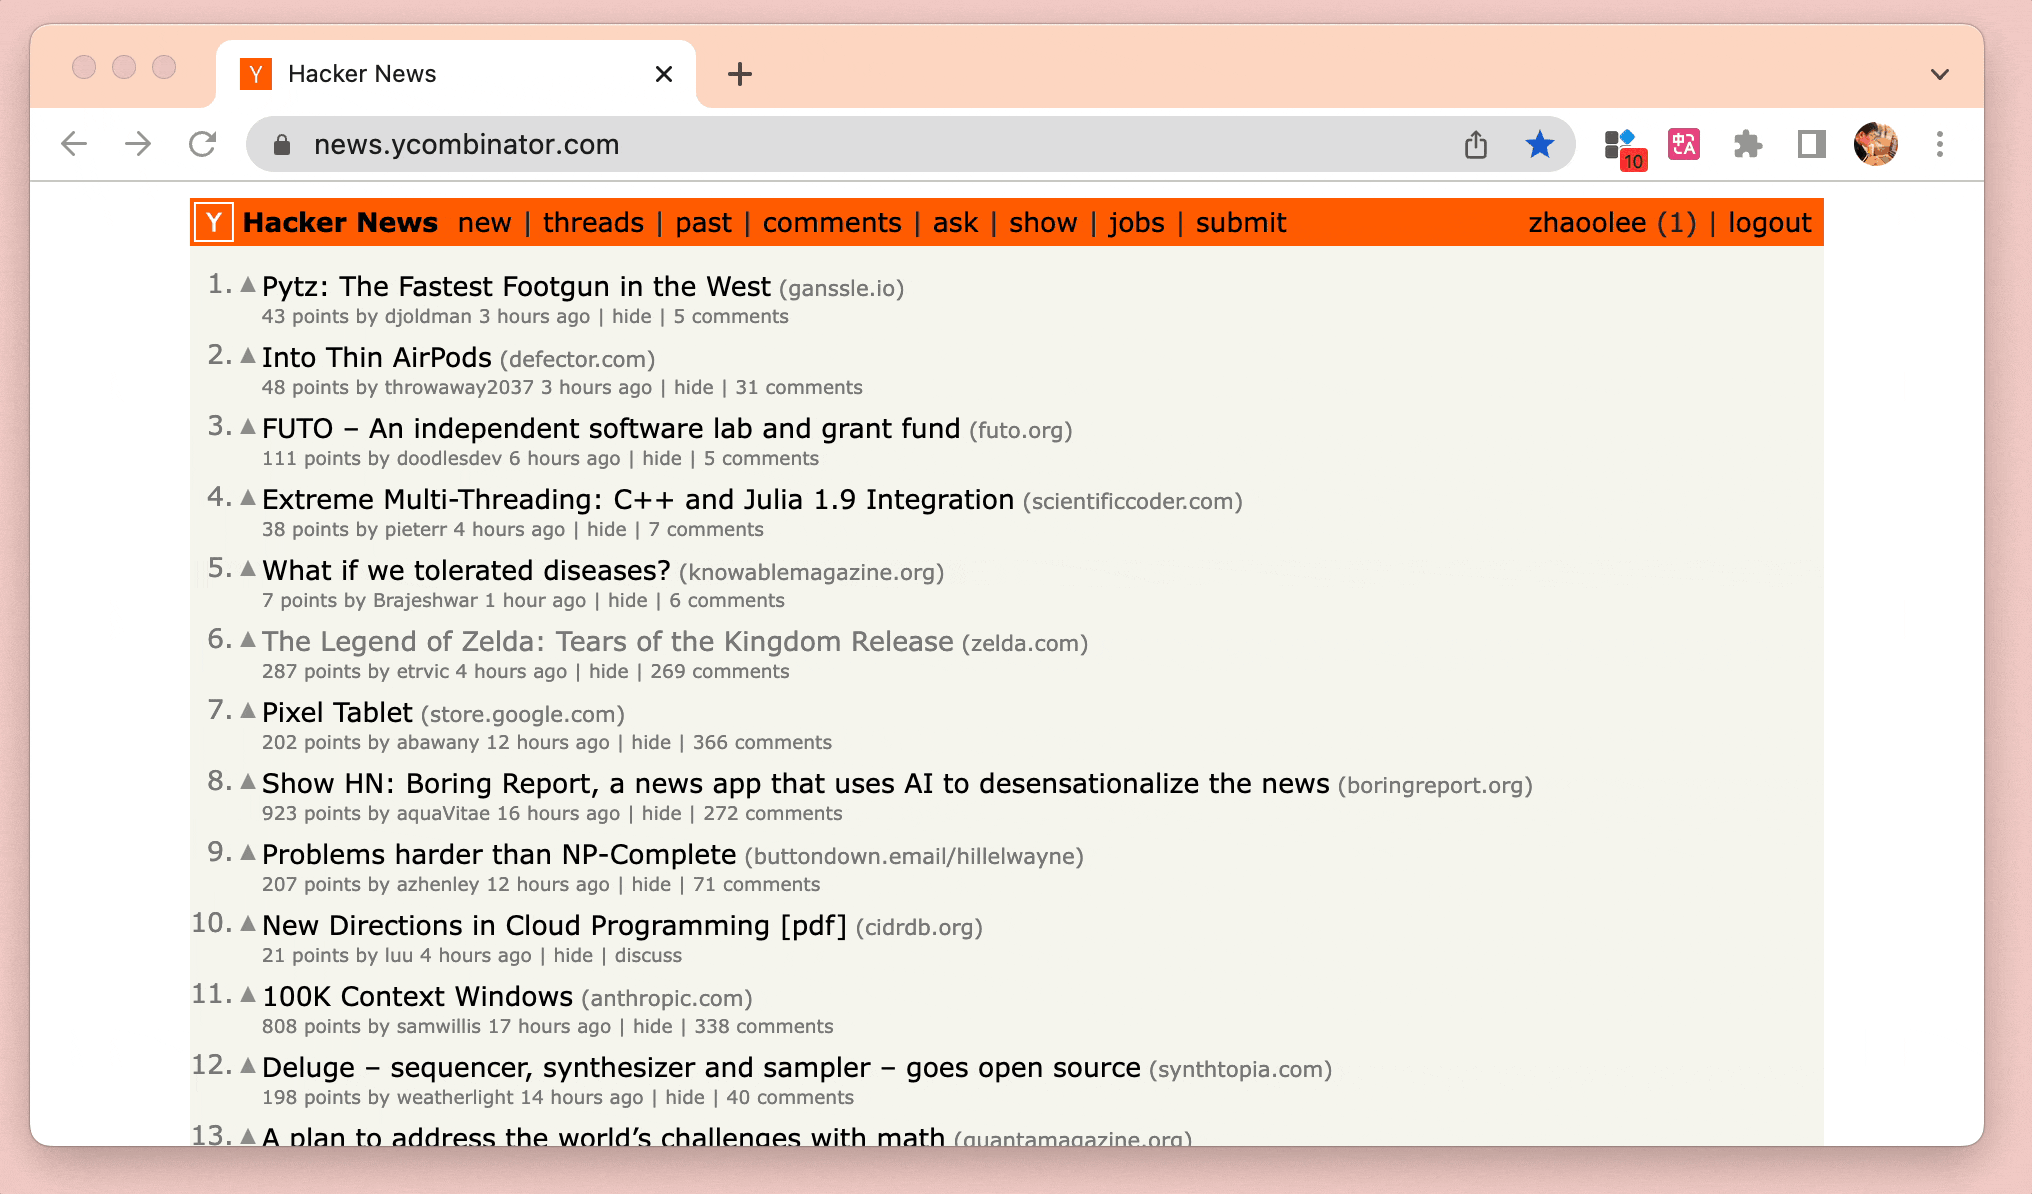This screenshot has width=2032, height=1194.
Task: Hide the 100K Context Windows story
Action: 652,1026
